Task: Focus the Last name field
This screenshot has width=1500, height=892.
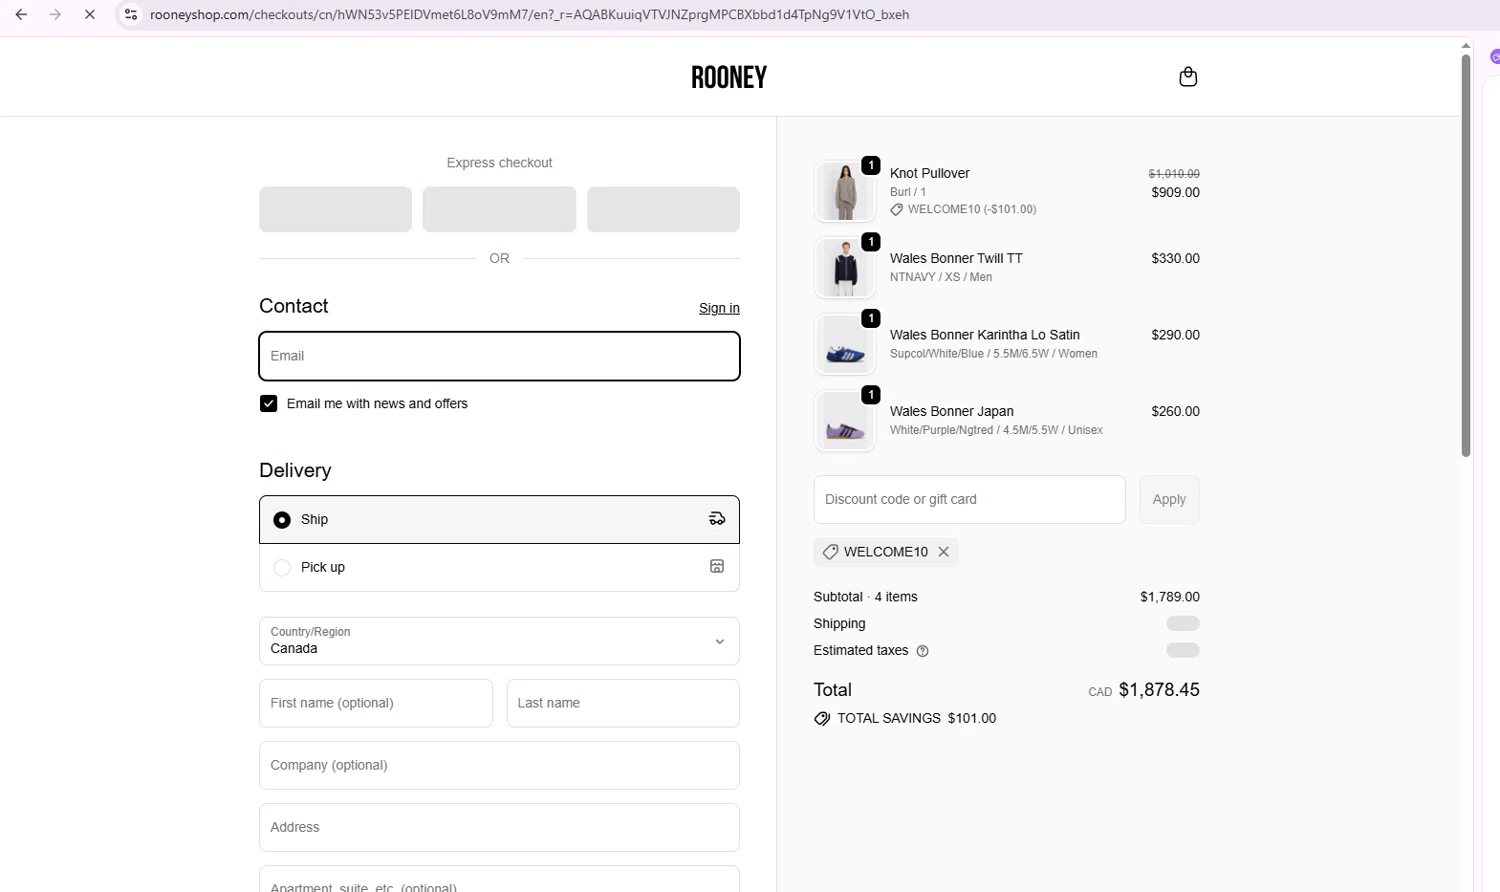Action: point(623,703)
